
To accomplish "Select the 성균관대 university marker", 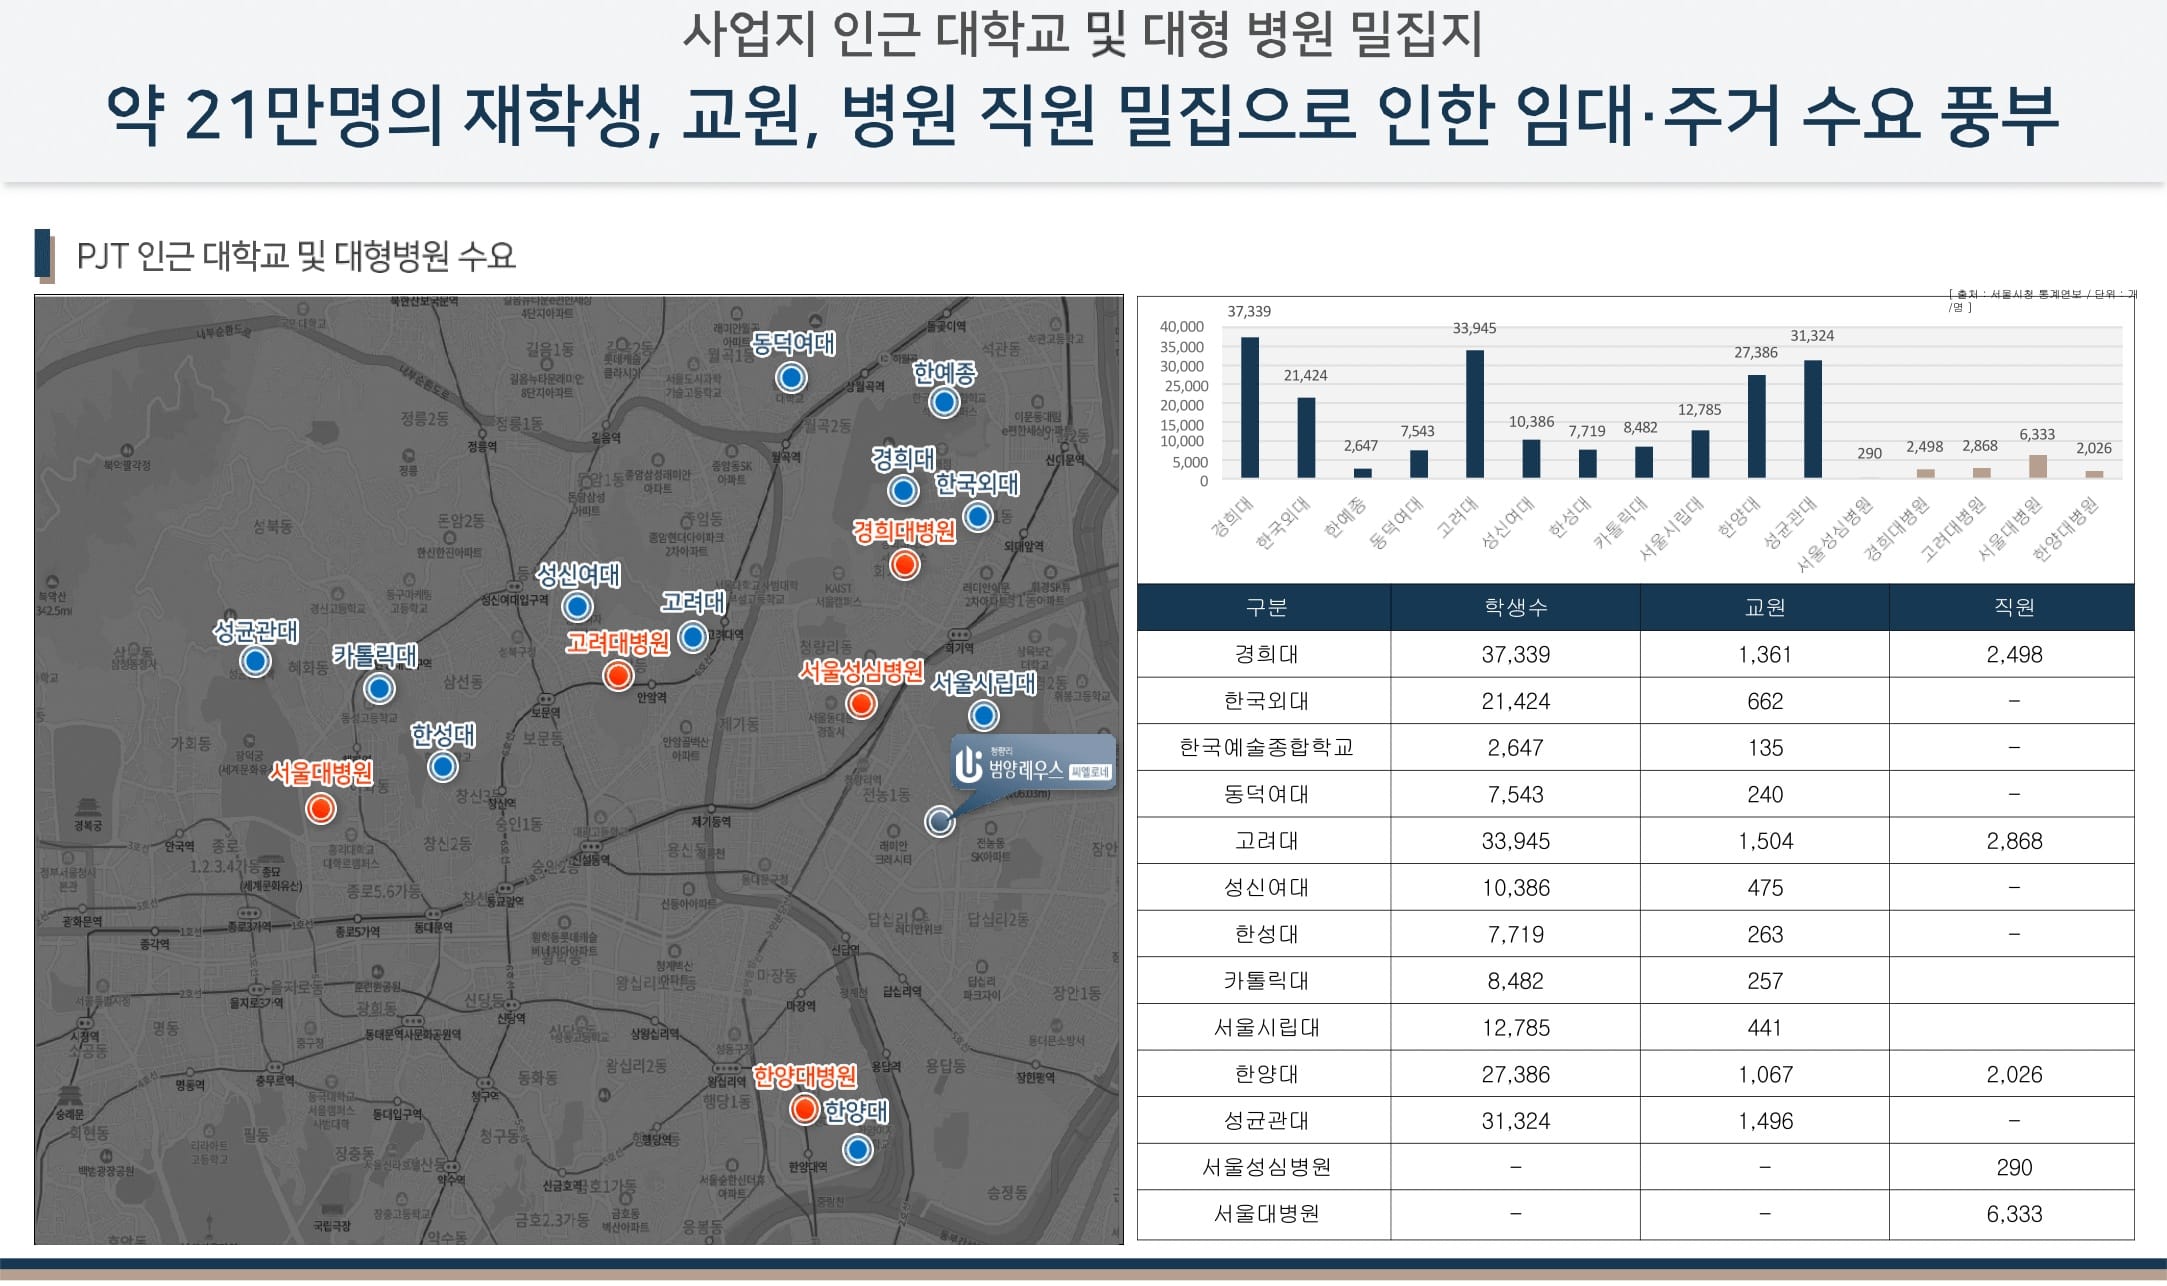I will (257, 660).
